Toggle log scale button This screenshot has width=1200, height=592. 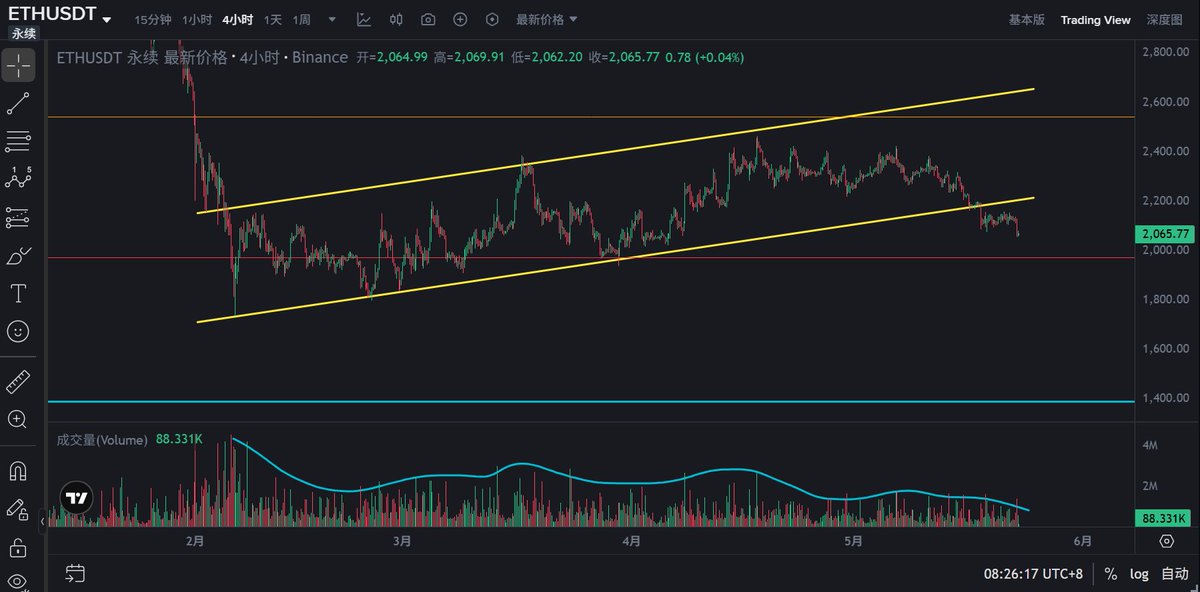click(x=1138, y=574)
